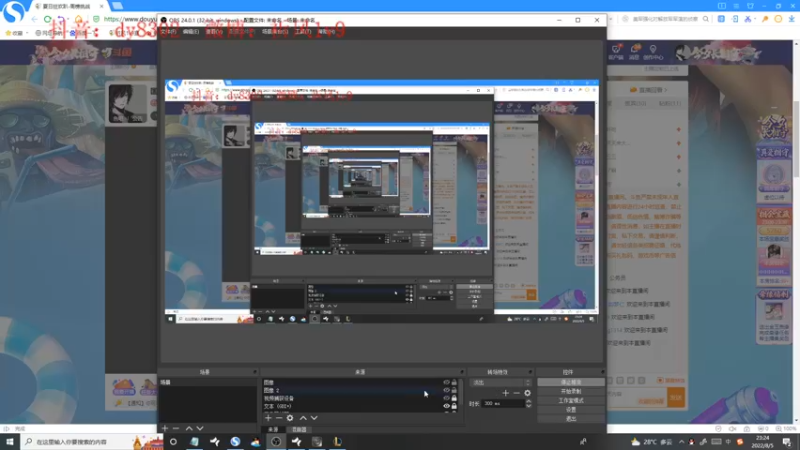Open 查看(V) menu in OBS
This screenshot has width=800, height=450.
[214, 32]
